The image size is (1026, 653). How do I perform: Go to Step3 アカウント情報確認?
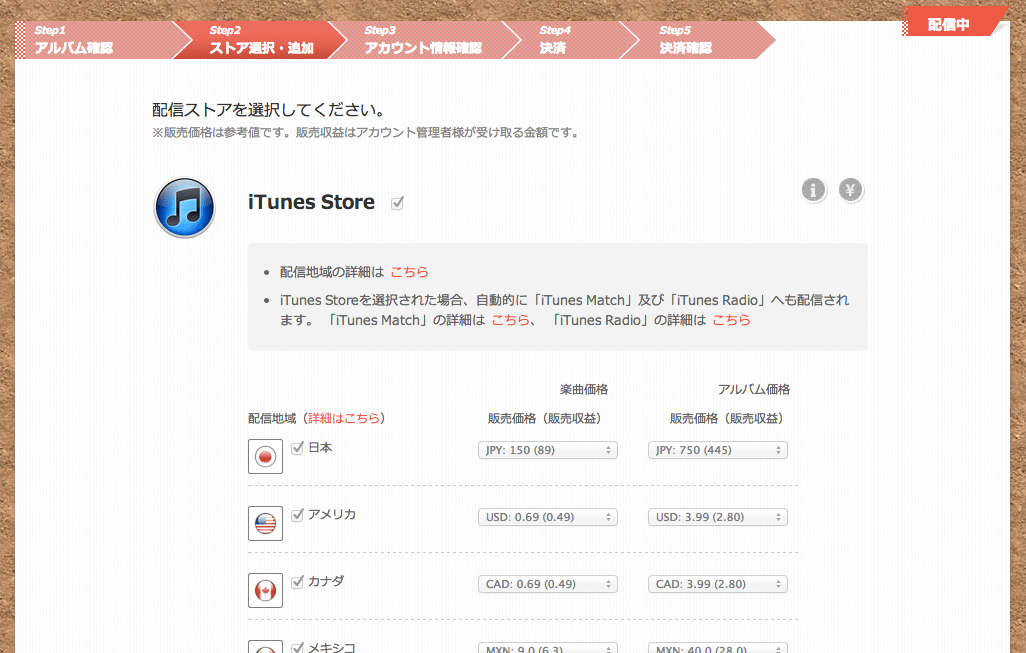[x=424, y=40]
